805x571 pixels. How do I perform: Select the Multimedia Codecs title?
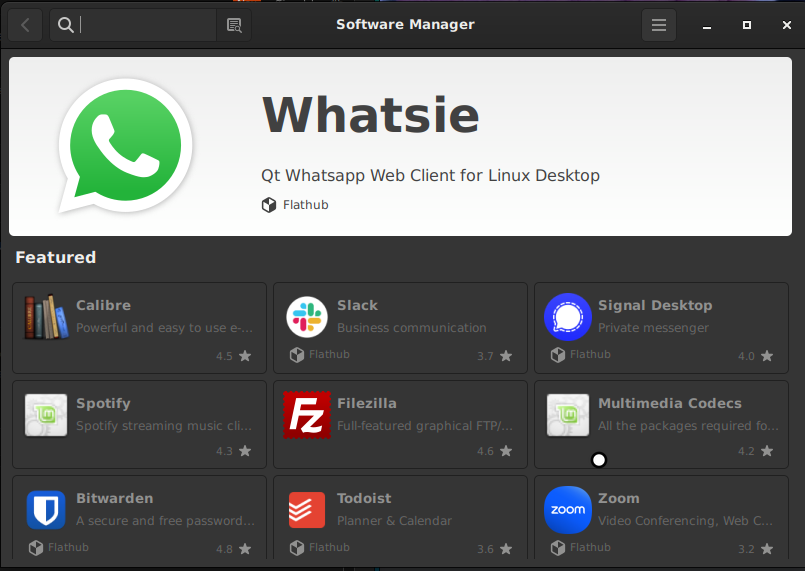click(x=669, y=403)
